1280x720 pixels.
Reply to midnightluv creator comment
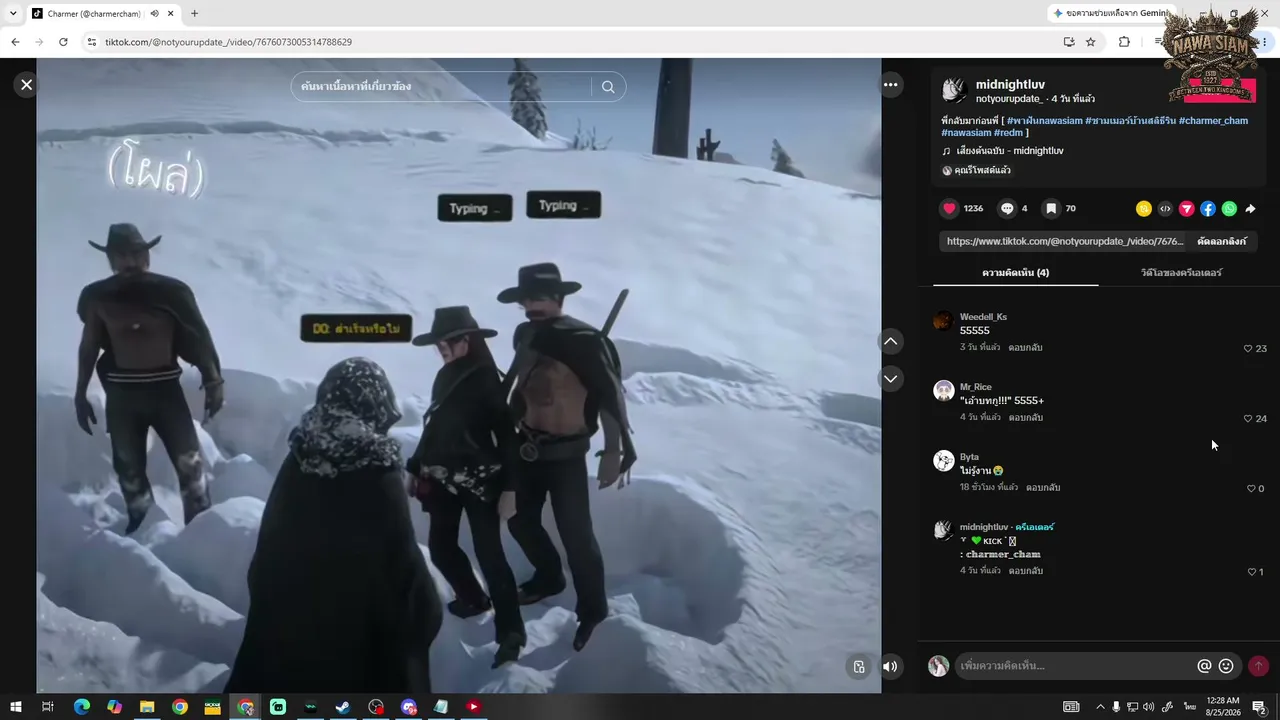click(x=1025, y=571)
